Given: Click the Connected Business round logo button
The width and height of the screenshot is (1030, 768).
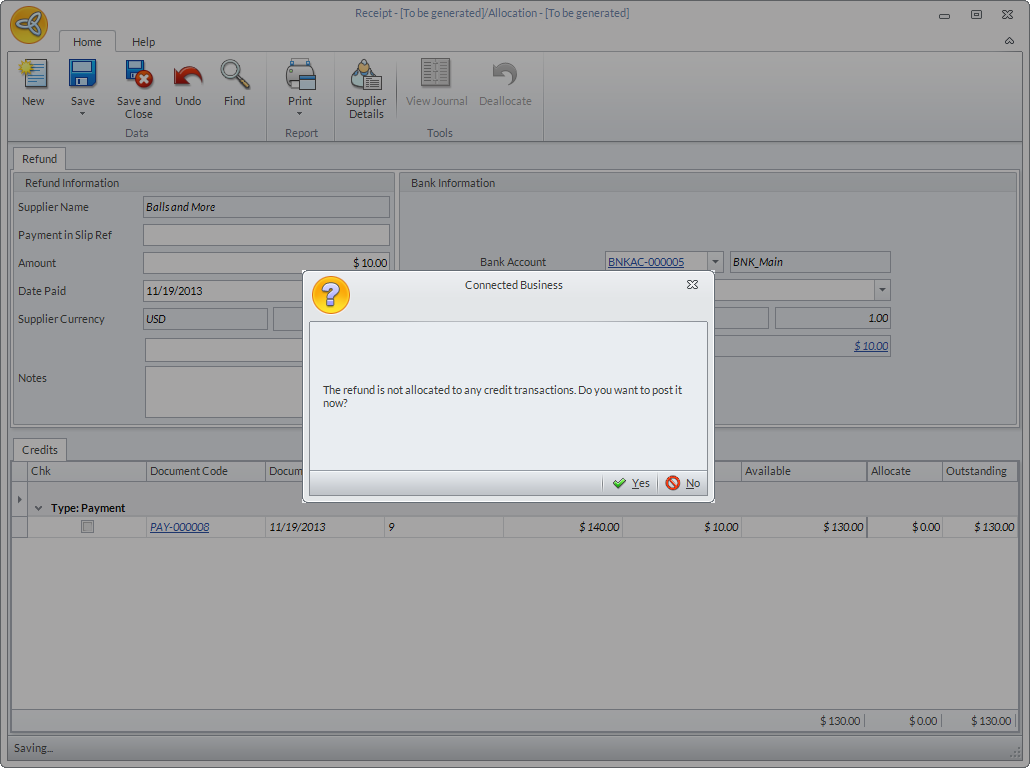Looking at the screenshot, I should (x=29, y=24).
